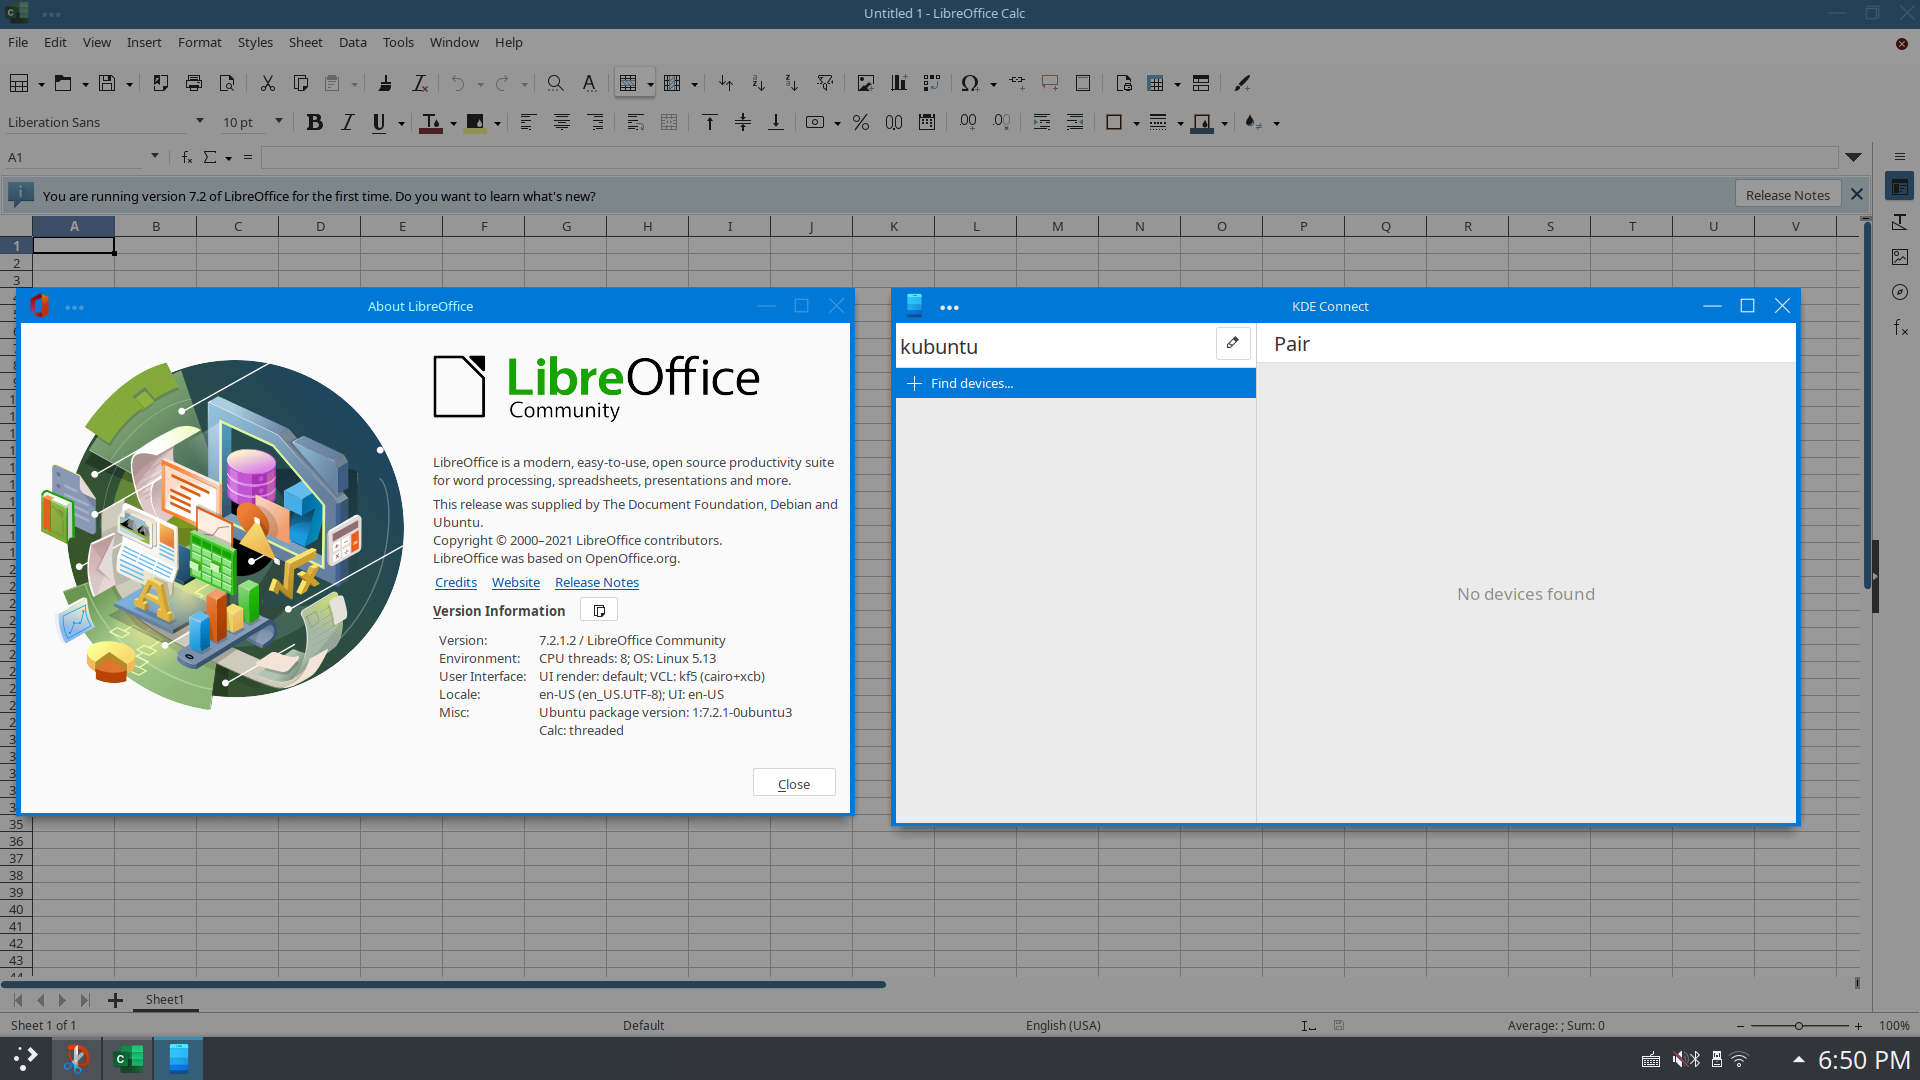
Task: Open the font color dropdown arrow
Action: tap(453, 124)
